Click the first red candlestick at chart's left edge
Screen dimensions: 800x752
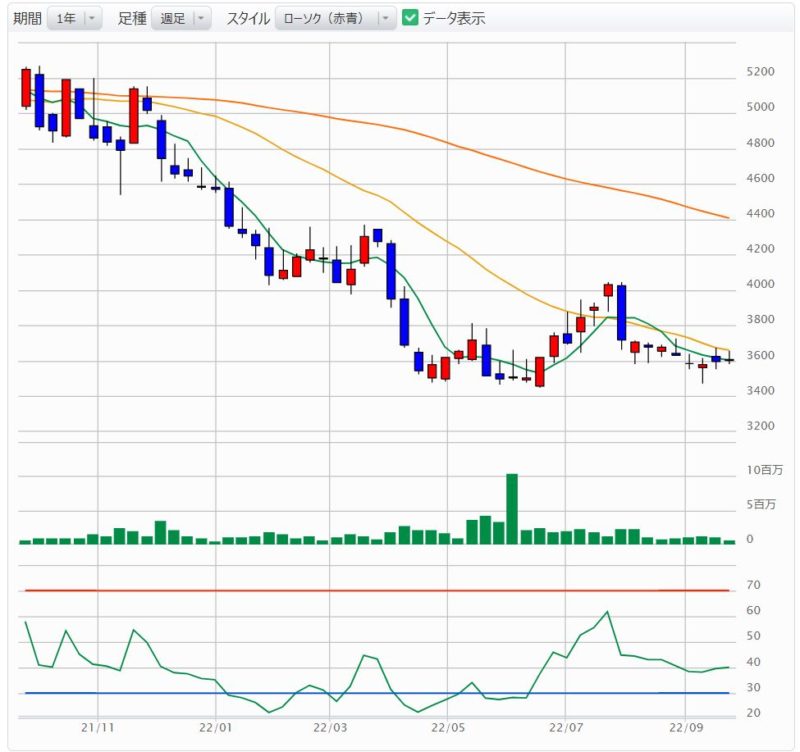[26, 88]
